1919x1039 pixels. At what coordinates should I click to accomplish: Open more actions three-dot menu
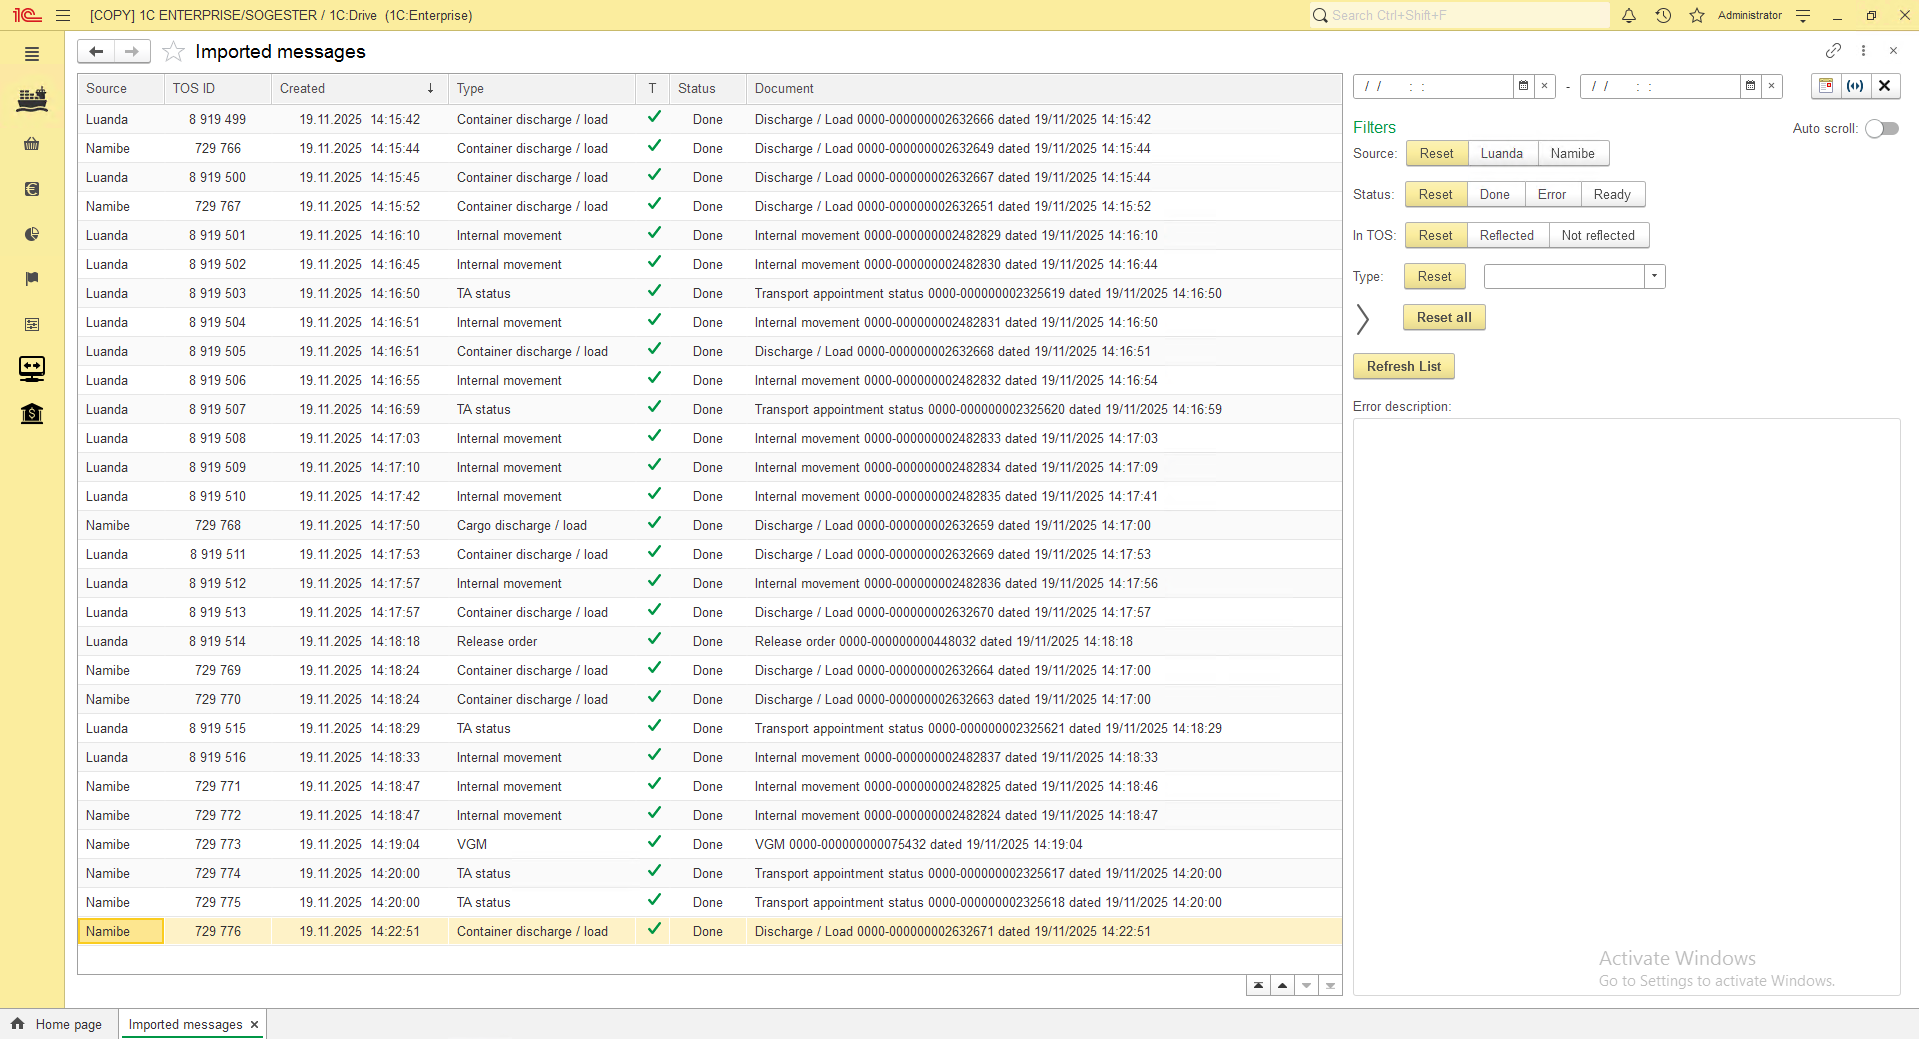click(x=1863, y=50)
